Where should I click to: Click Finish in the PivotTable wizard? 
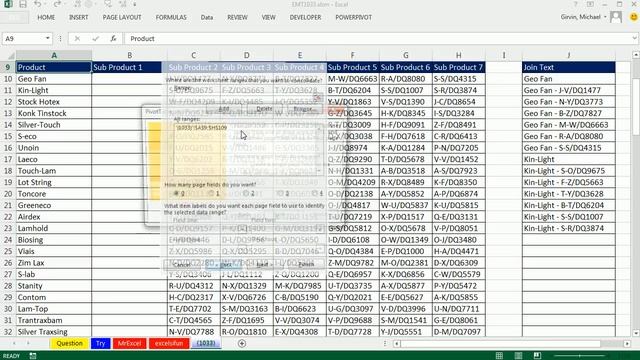pyautogui.click(x=306, y=264)
